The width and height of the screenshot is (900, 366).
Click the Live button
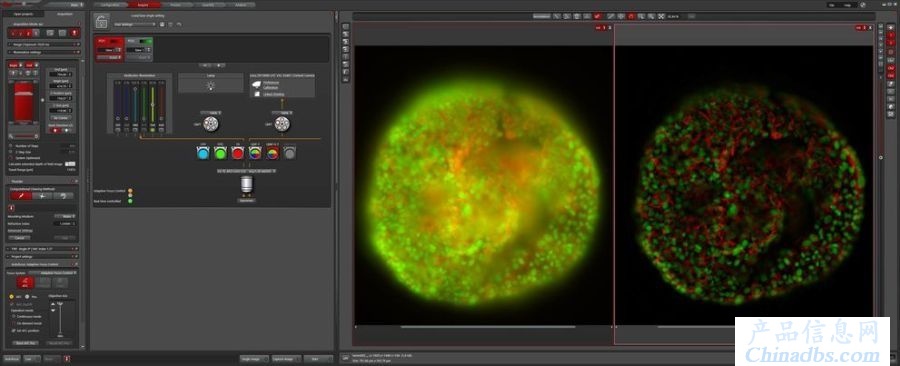32,359
